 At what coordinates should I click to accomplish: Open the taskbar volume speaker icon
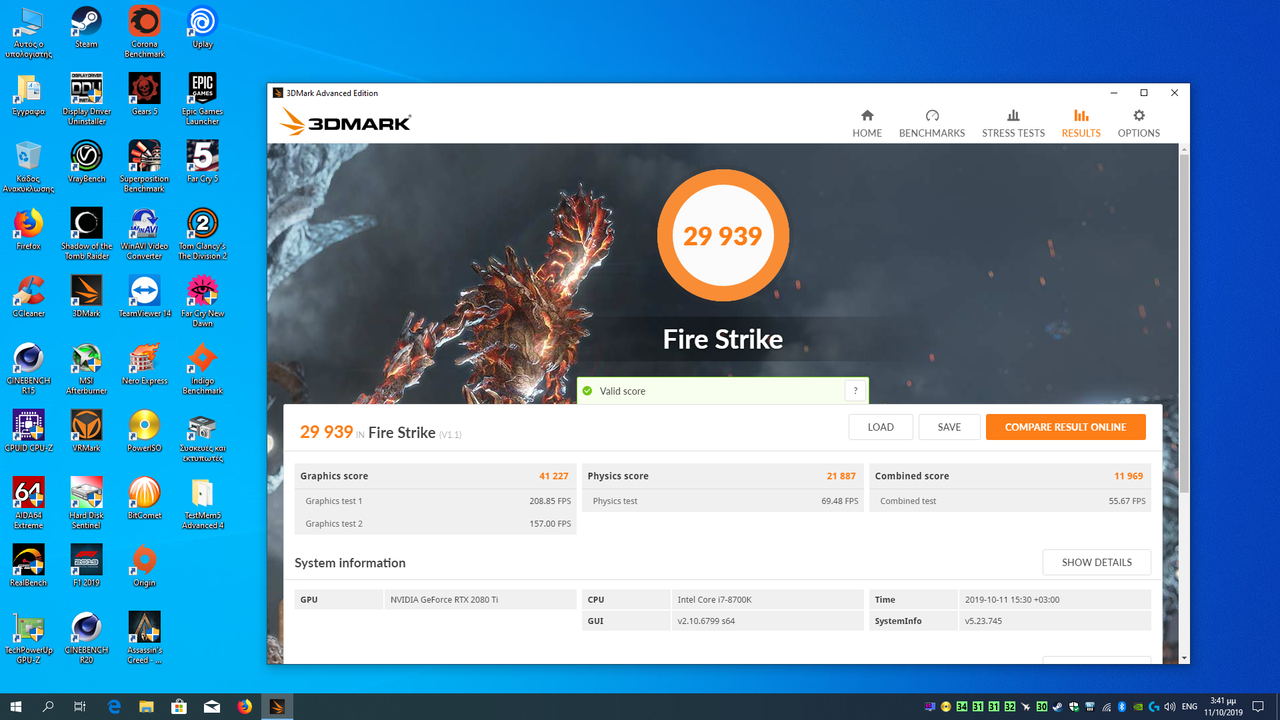point(1172,707)
